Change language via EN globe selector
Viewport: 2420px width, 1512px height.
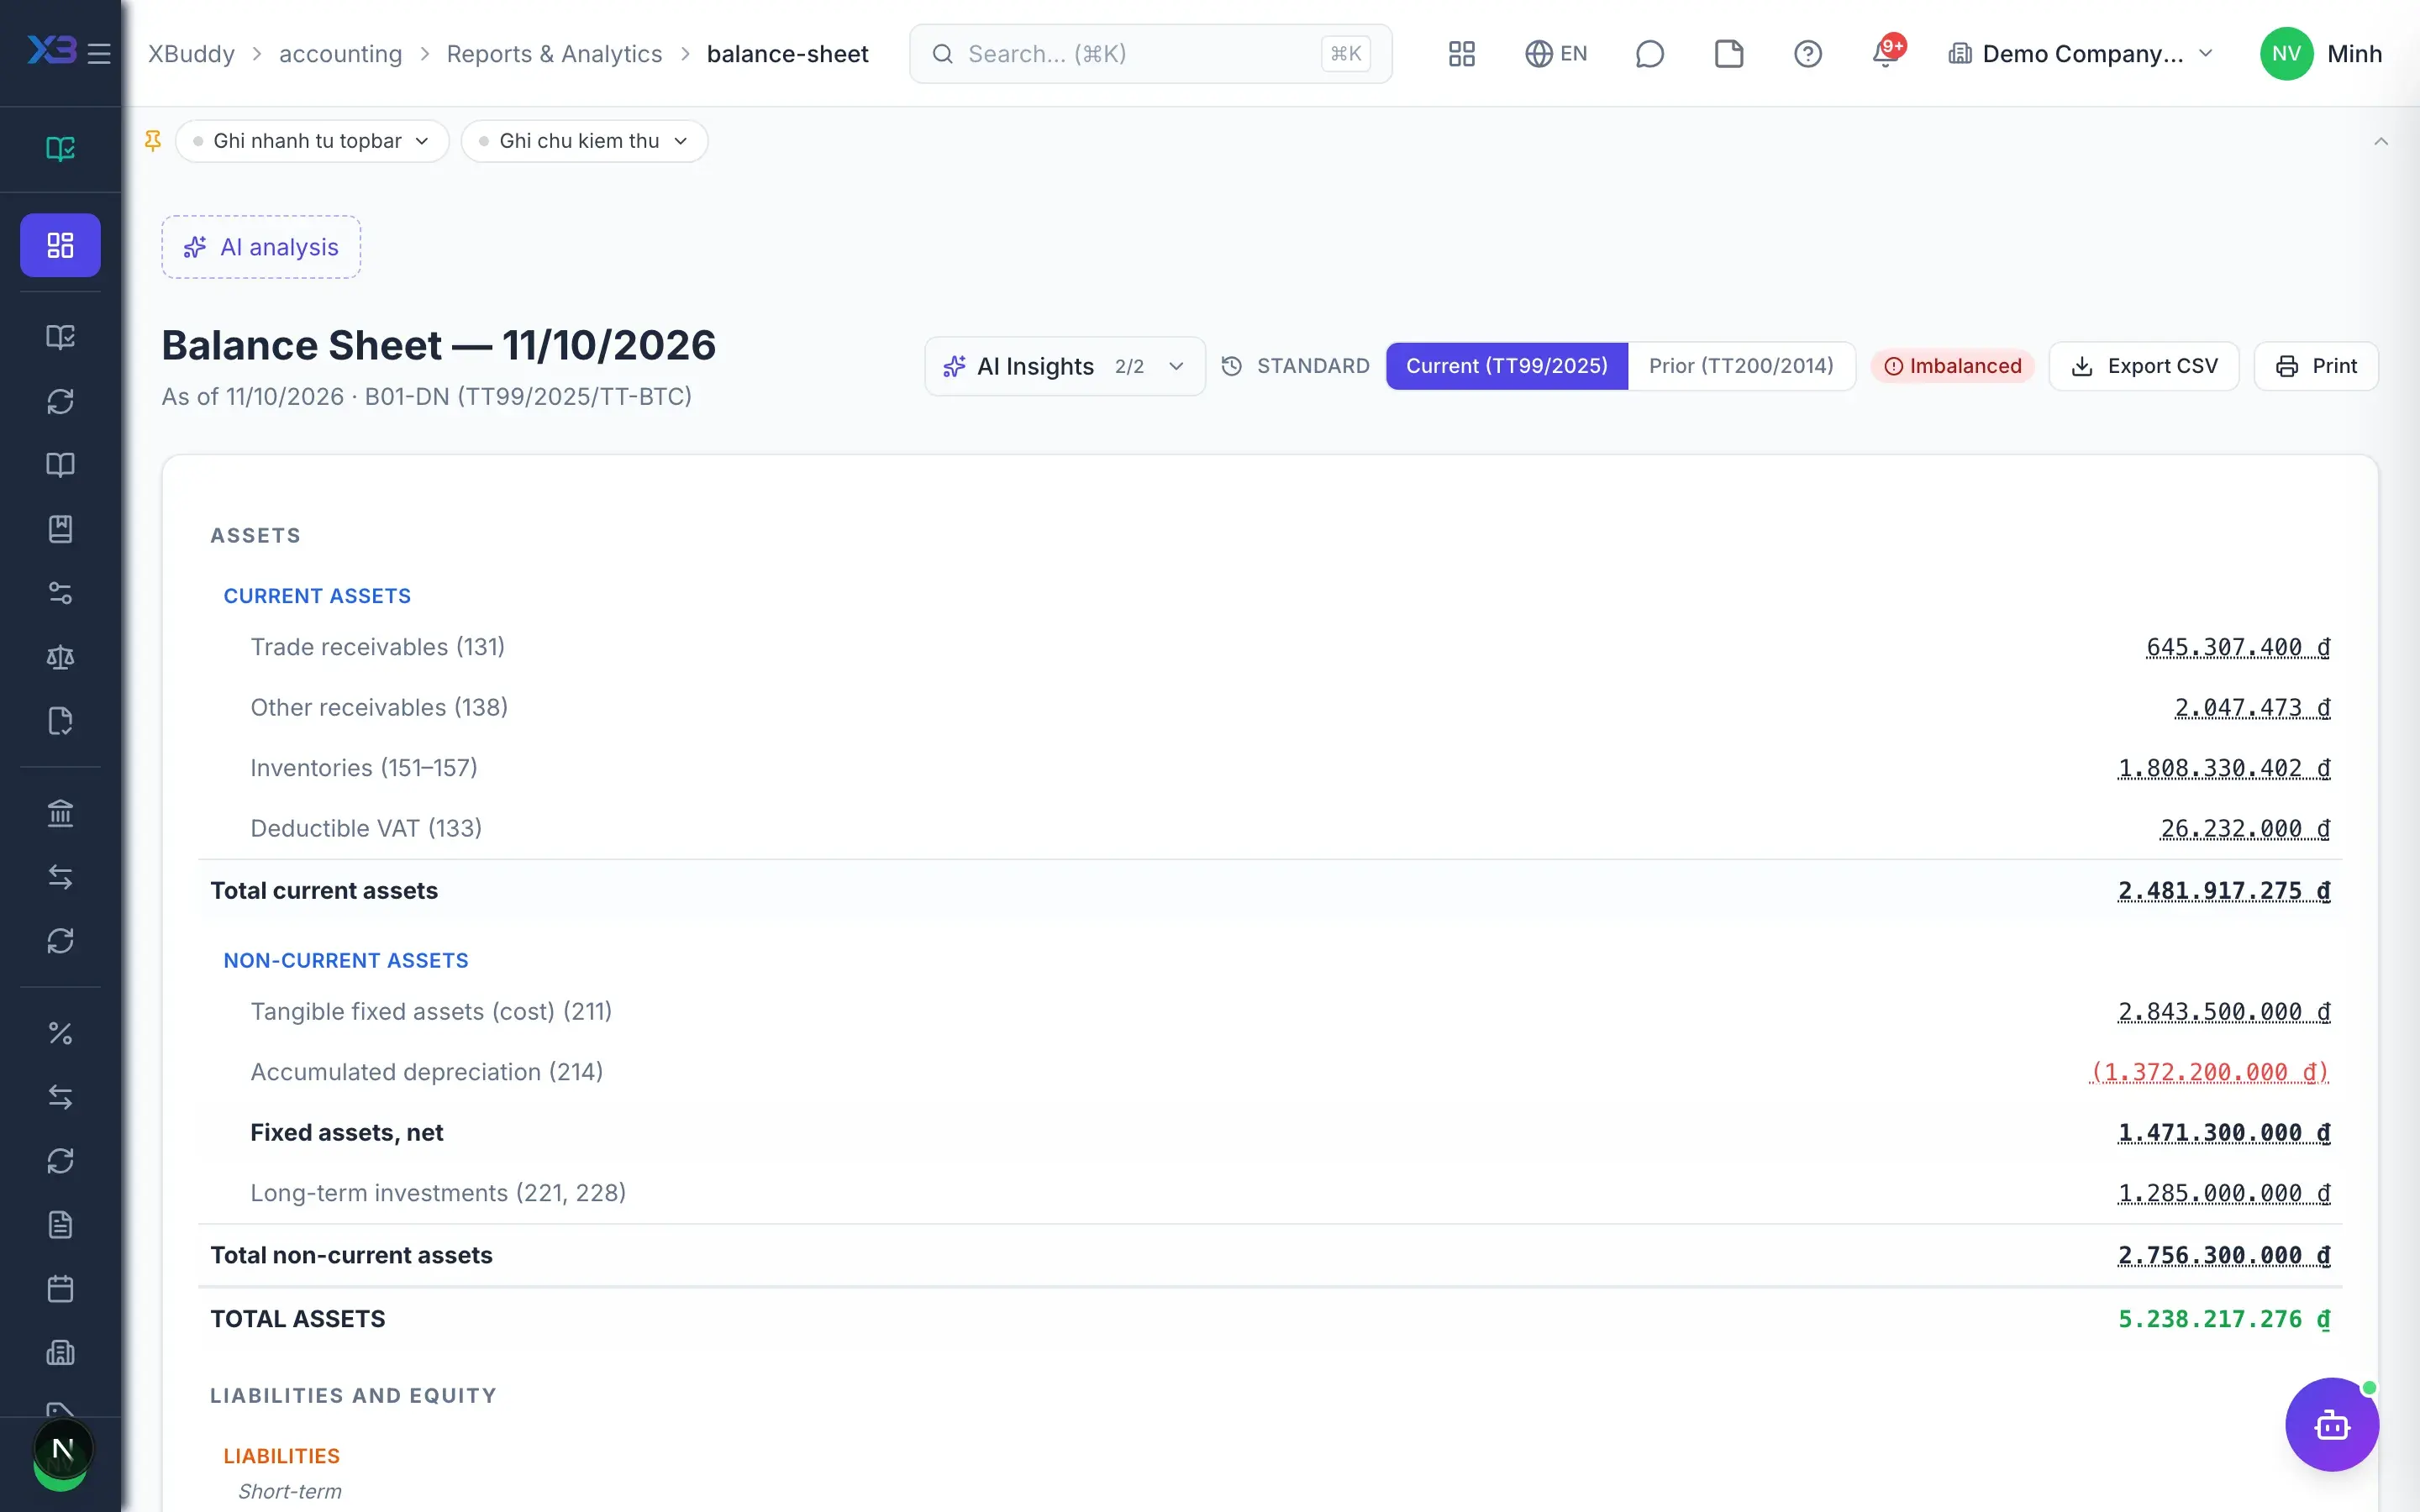[1556, 54]
